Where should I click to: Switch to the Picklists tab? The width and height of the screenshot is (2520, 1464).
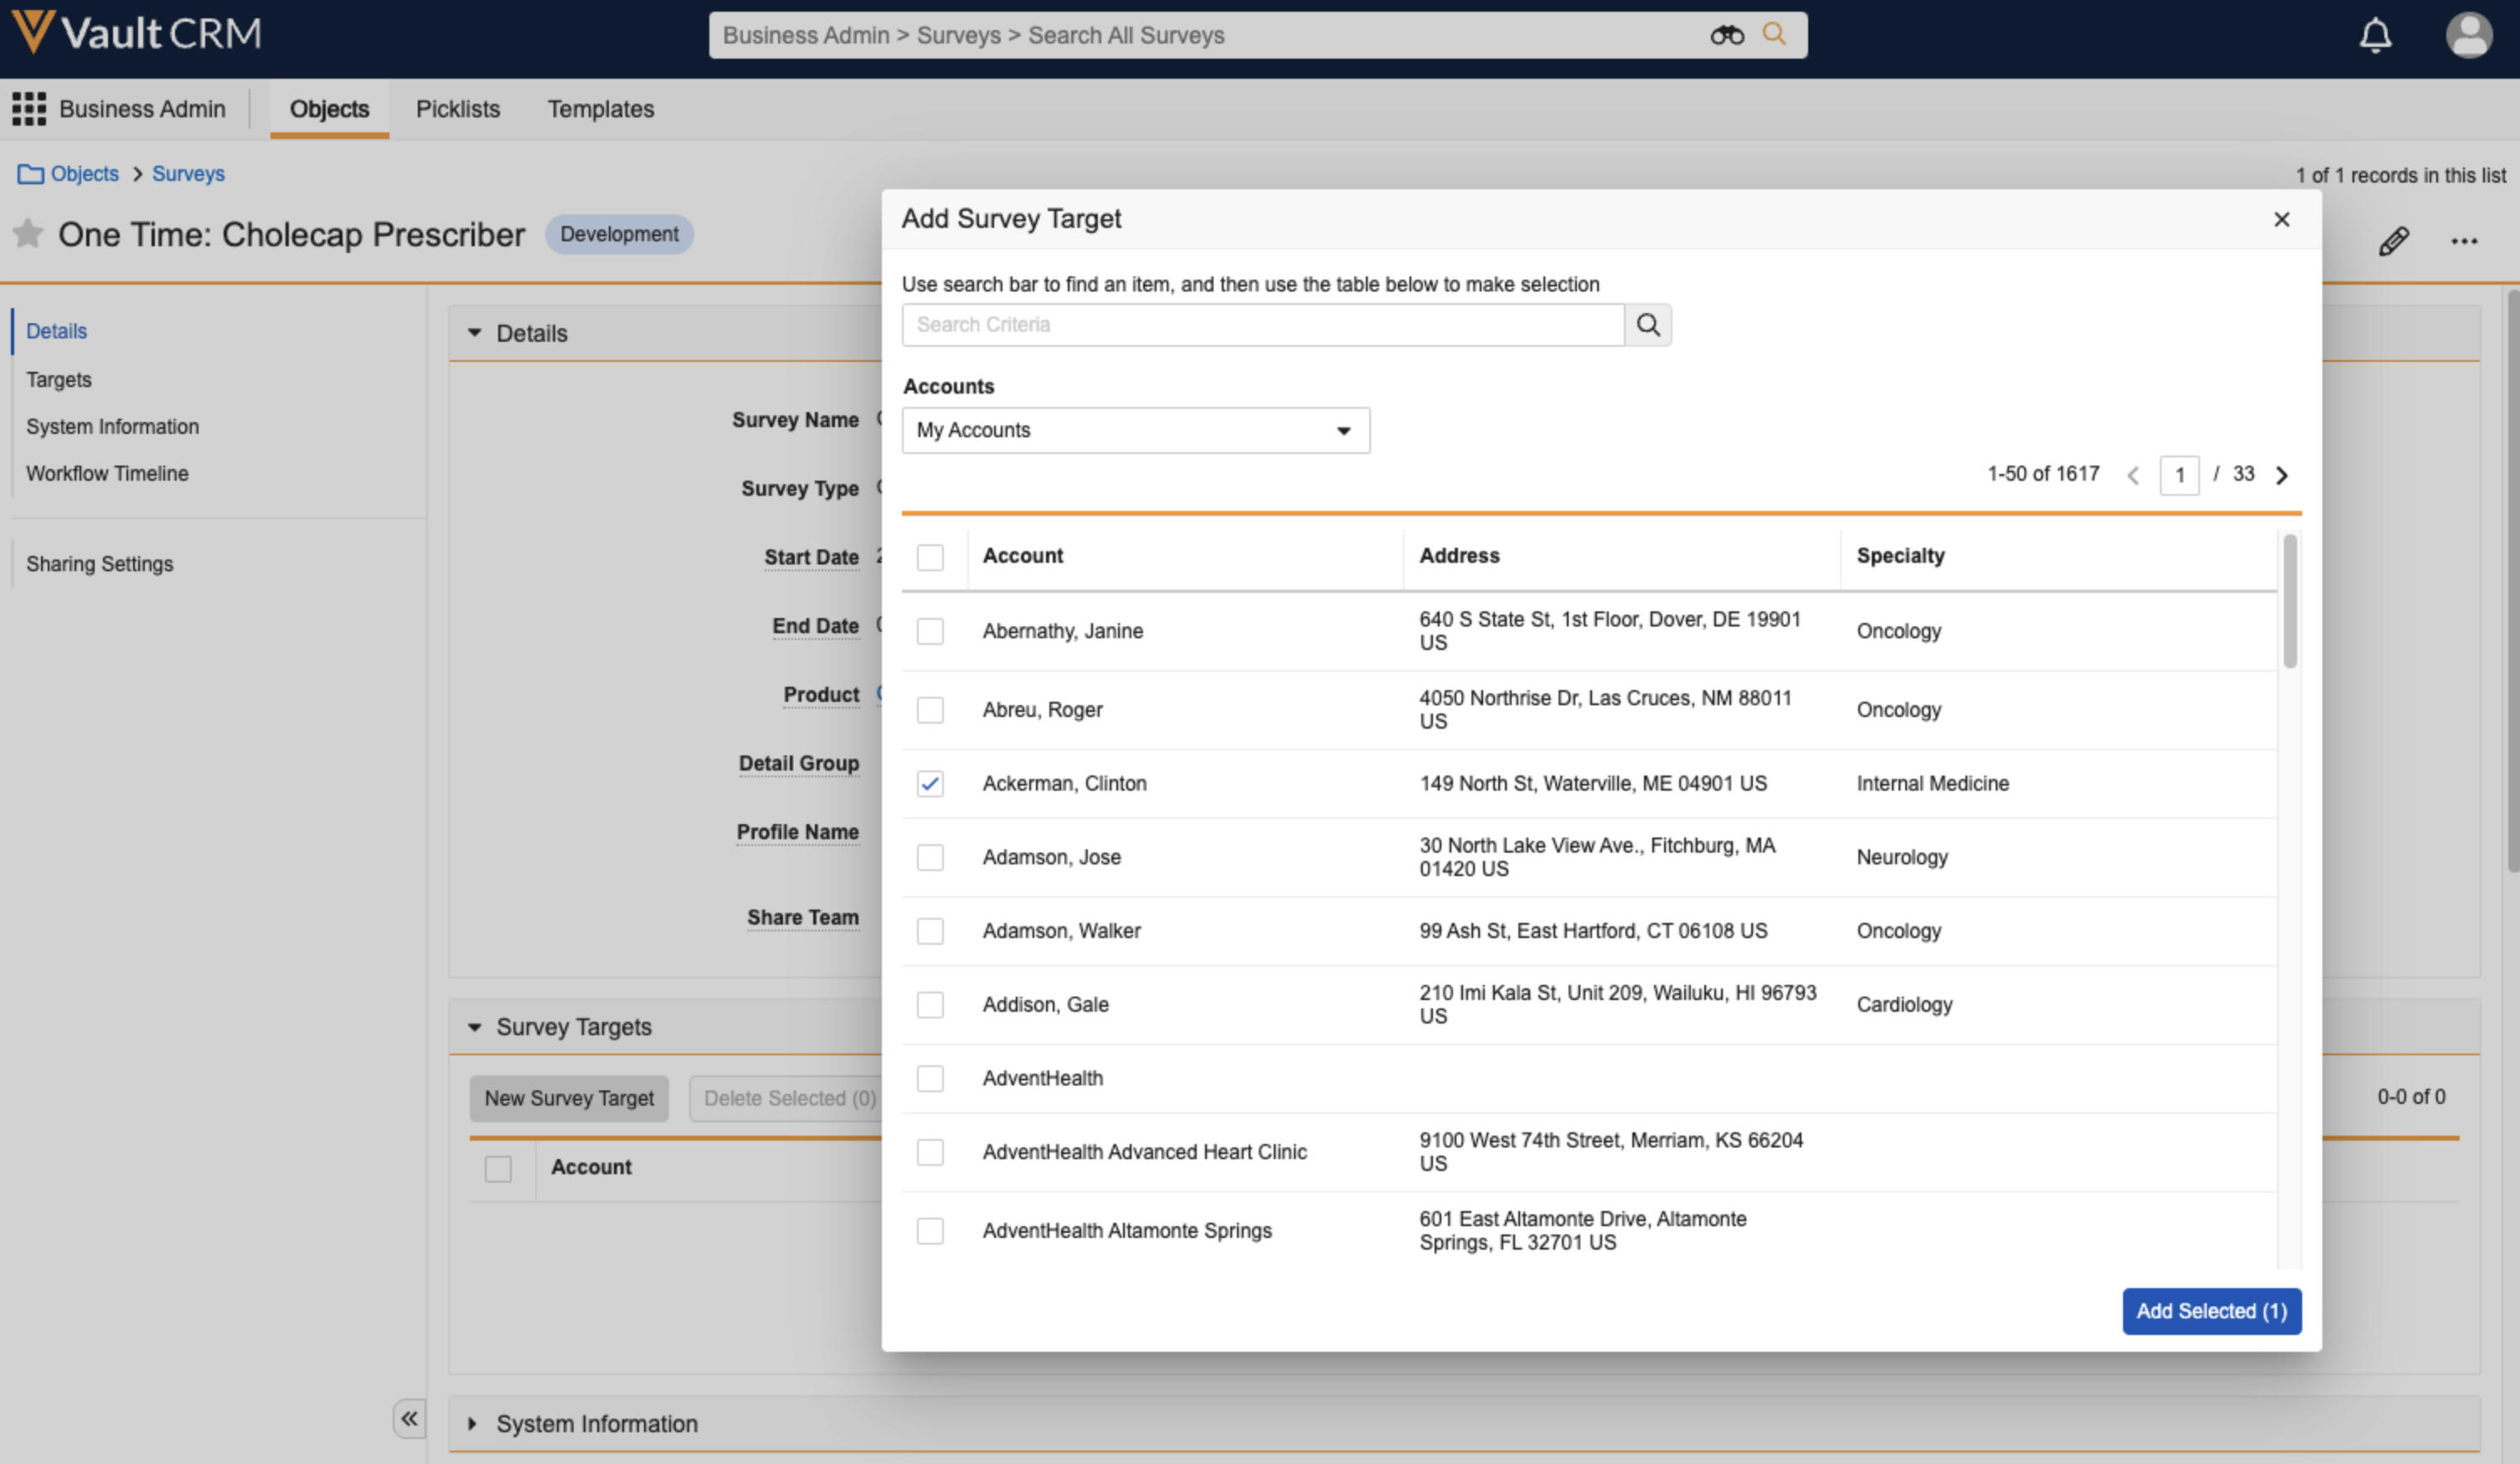[x=458, y=109]
